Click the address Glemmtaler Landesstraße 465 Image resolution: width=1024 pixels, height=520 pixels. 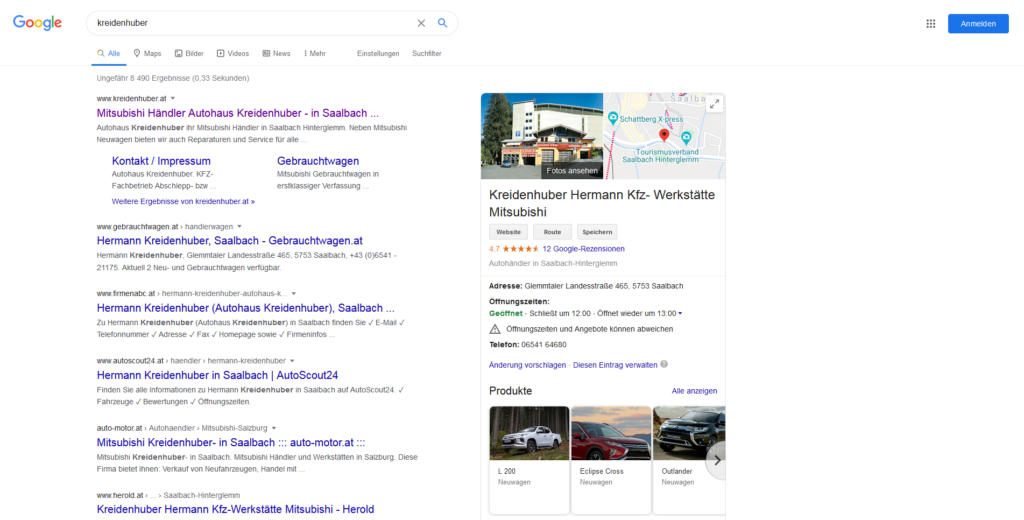pyautogui.click(x=604, y=286)
